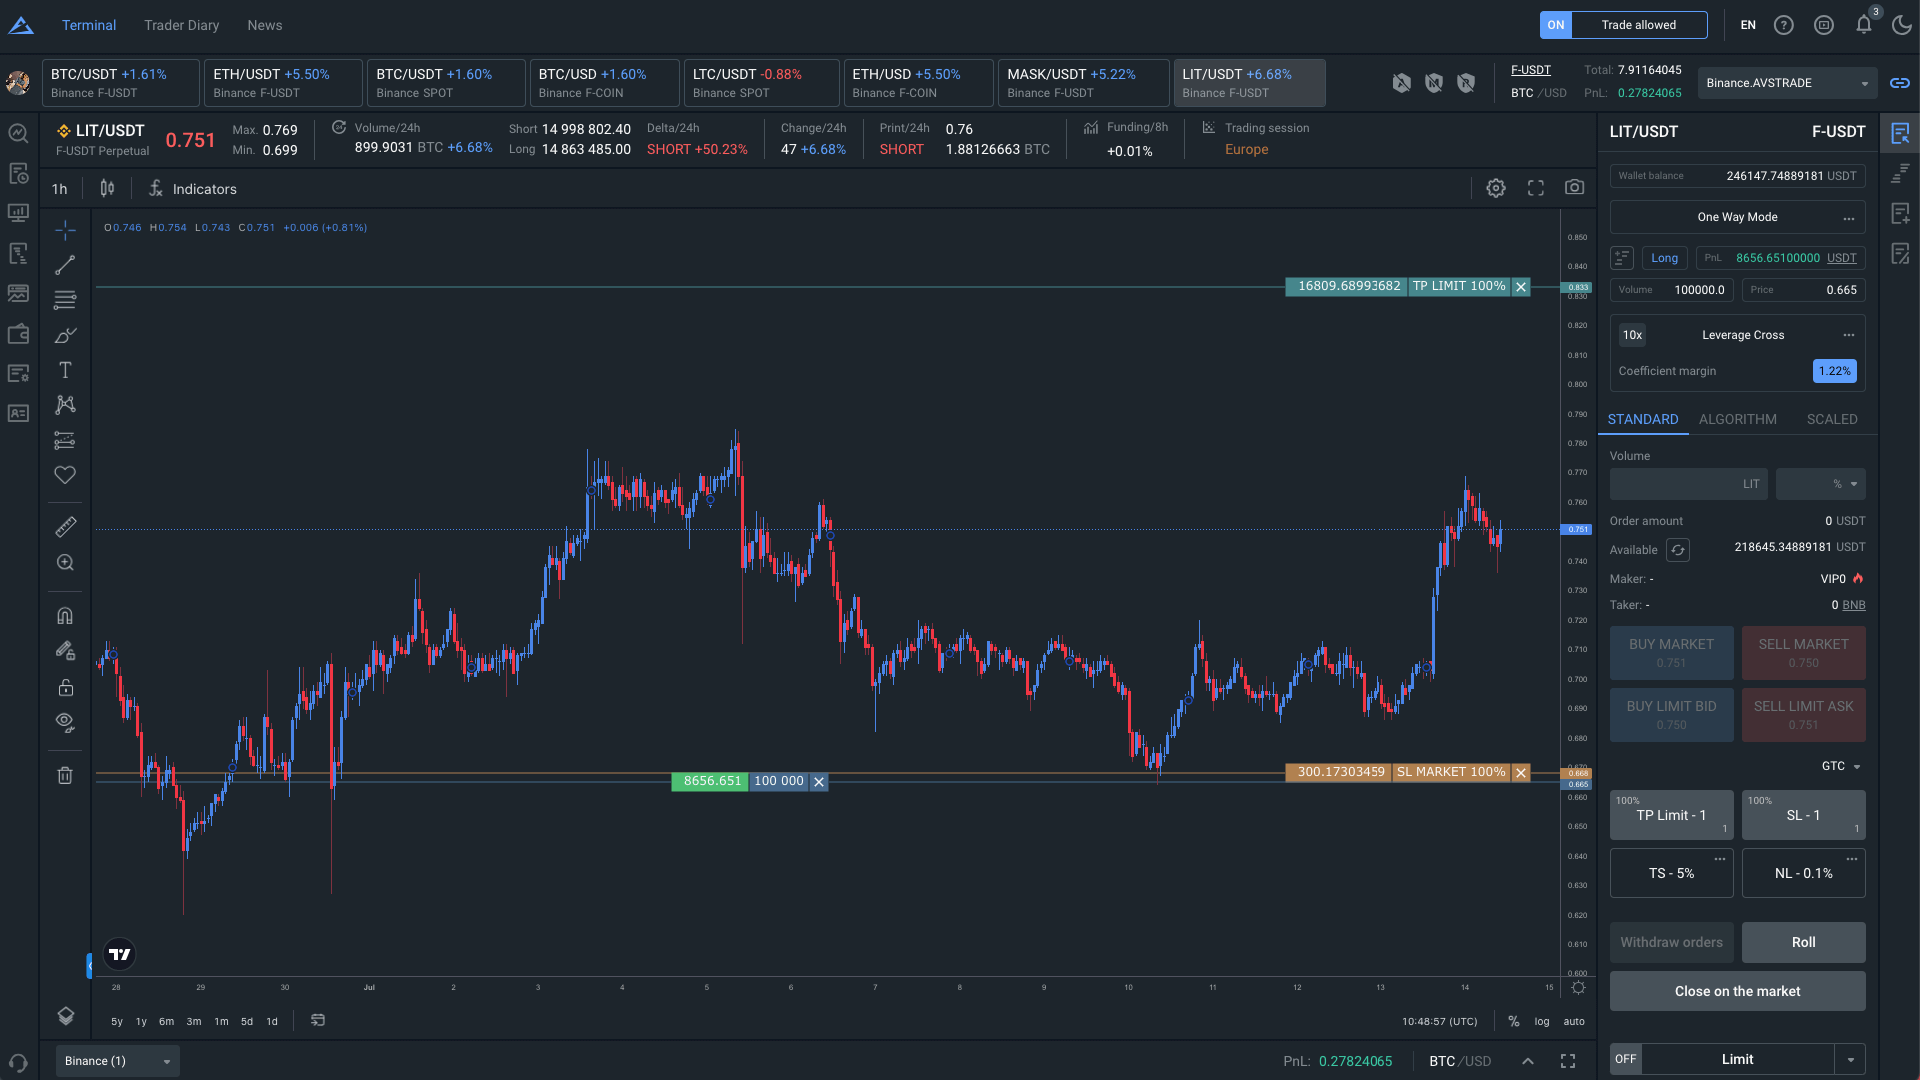Lock all drawings with the padlock icon
This screenshot has width=1920, height=1080.
(64, 687)
